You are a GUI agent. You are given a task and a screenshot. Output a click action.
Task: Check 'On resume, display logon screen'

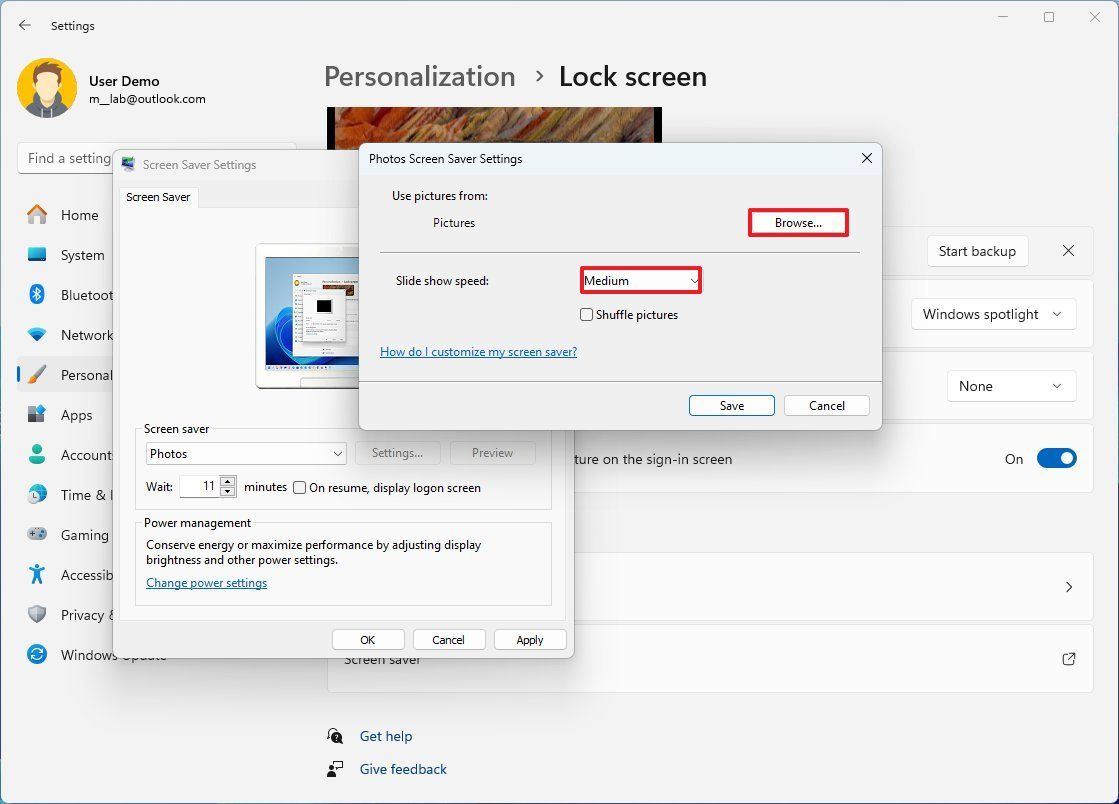pyautogui.click(x=299, y=487)
